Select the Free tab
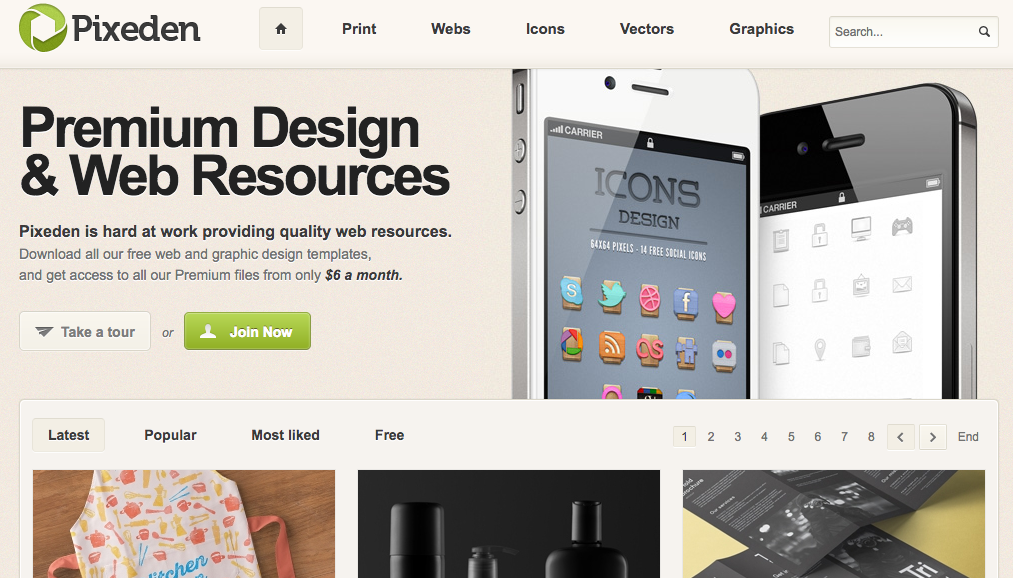1013x578 pixels. 390,435
